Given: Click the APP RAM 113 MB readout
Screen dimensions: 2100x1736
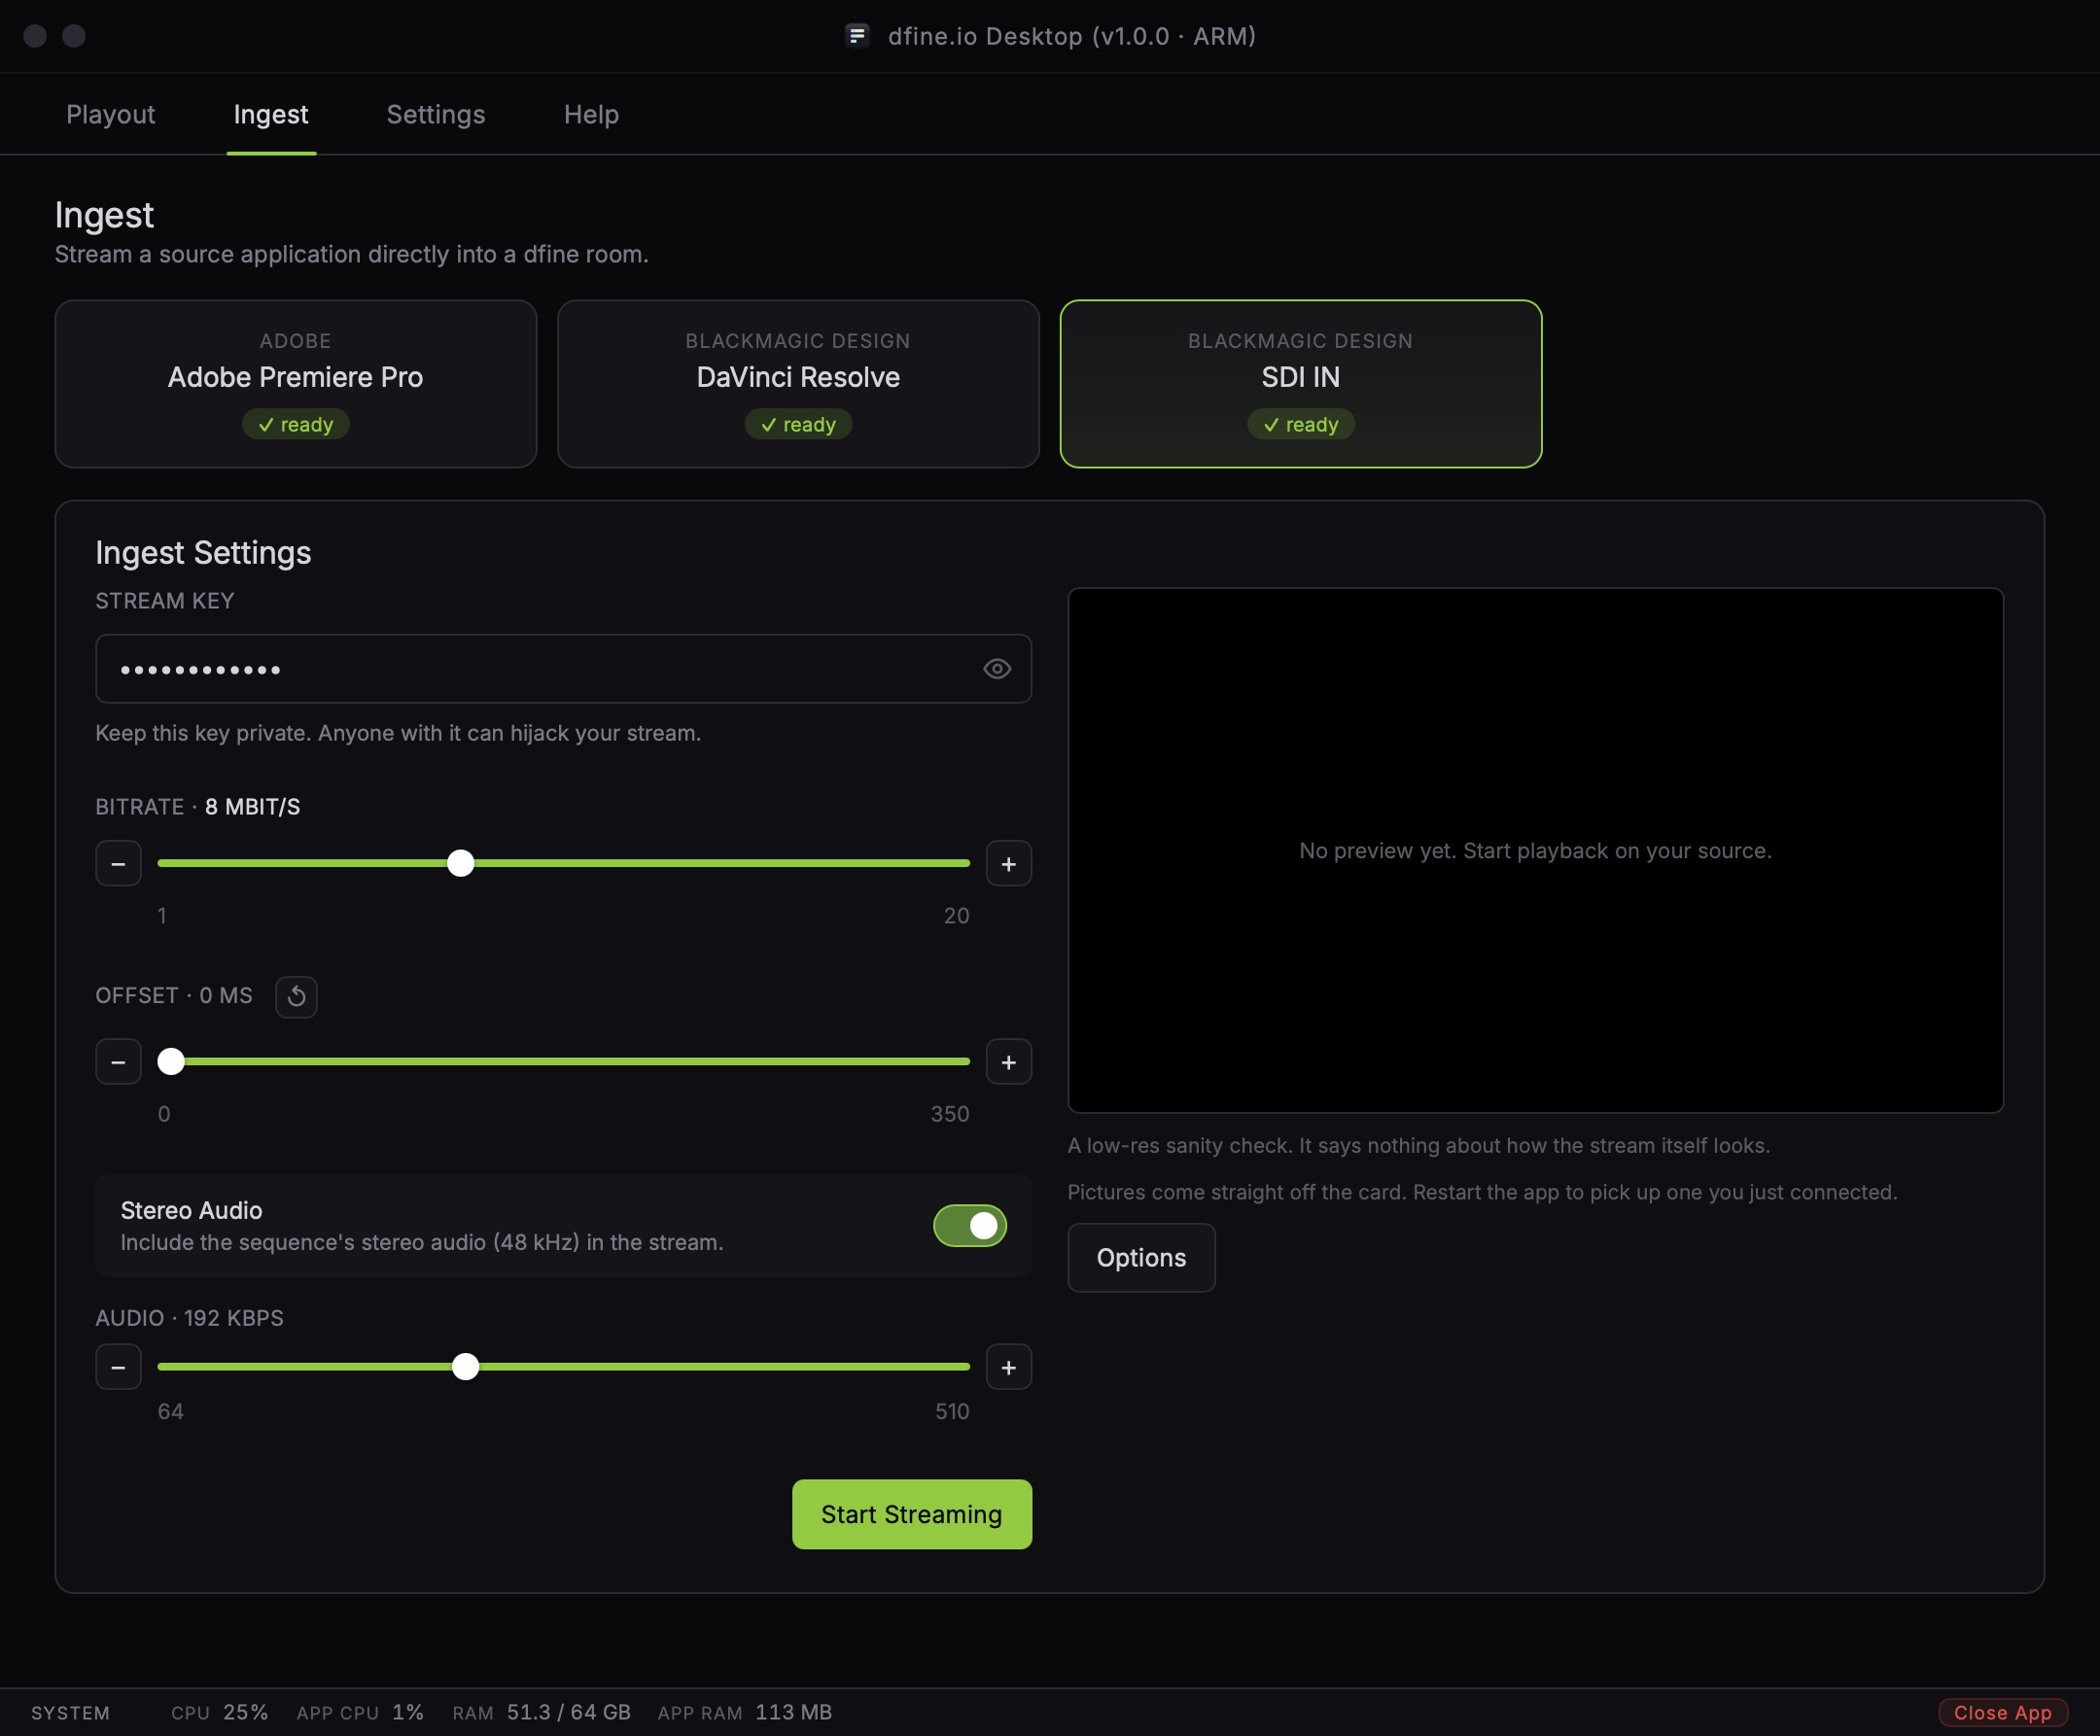Looking at the screenshot, I should pos(744,1712).
